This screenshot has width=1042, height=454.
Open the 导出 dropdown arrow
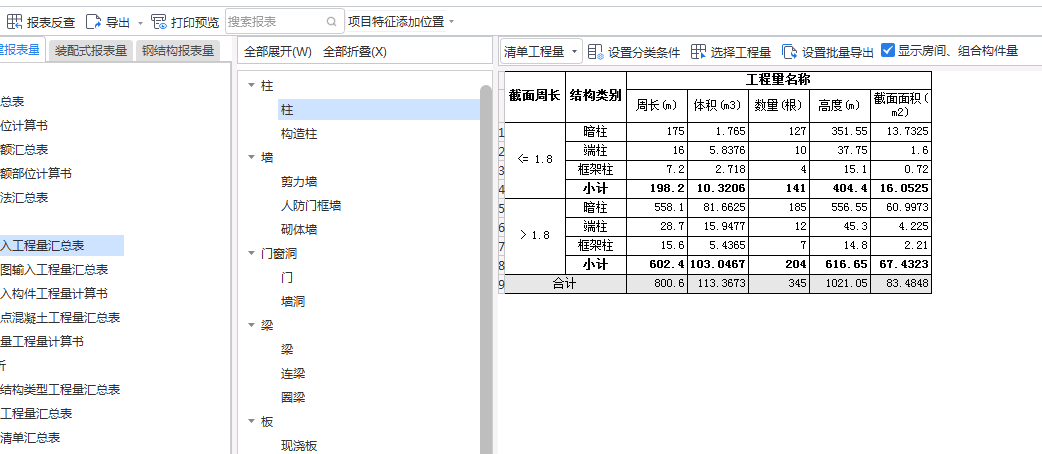140,23
